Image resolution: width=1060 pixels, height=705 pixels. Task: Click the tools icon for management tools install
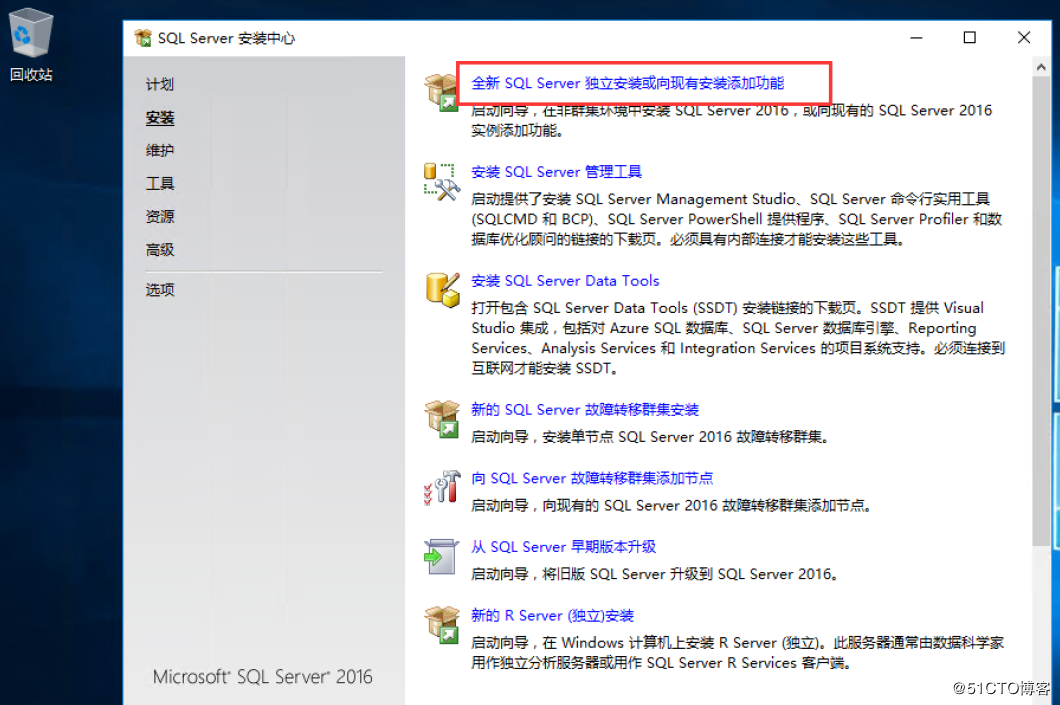pos(441,182)
